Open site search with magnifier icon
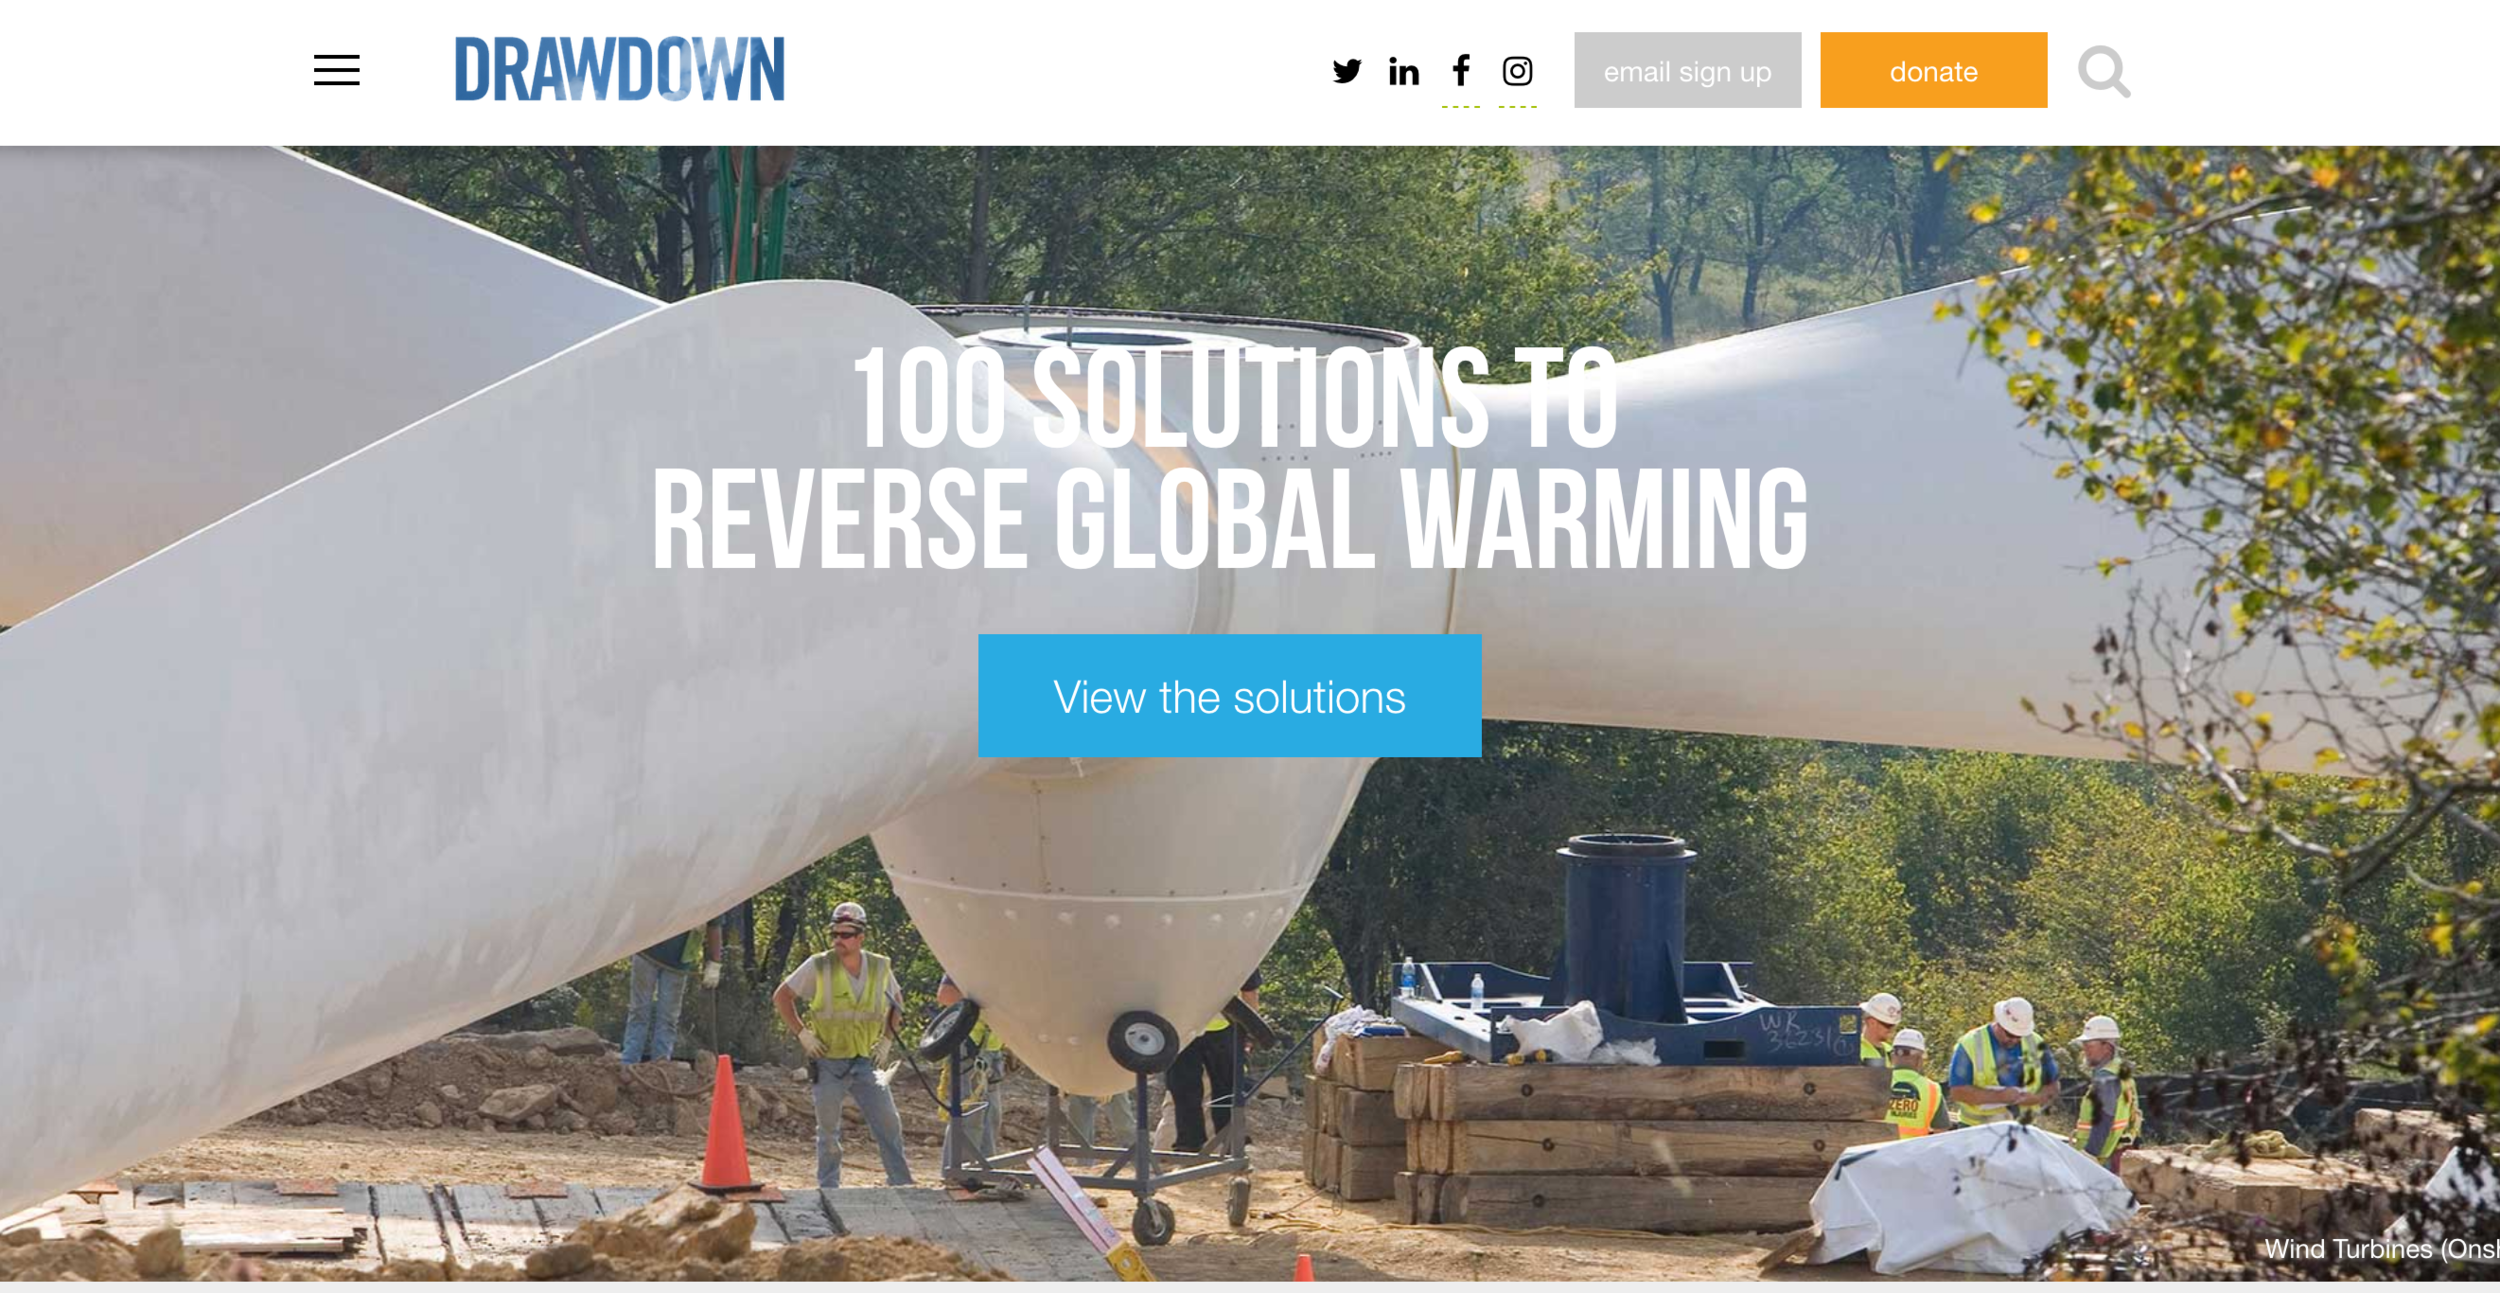The width and height of the screenshot is (2500, 1293). tap(2104, 72)
